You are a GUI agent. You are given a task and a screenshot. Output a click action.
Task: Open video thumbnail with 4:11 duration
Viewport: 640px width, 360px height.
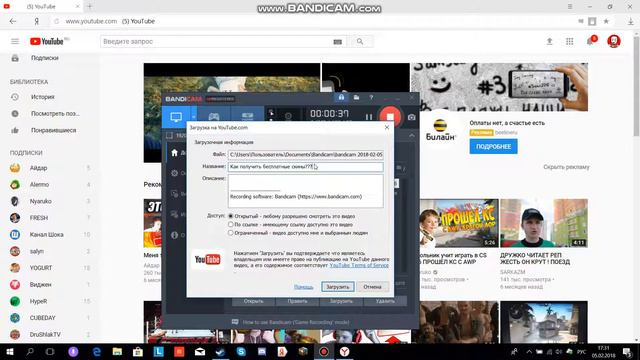pyautogui.click(x=544, y=223)
